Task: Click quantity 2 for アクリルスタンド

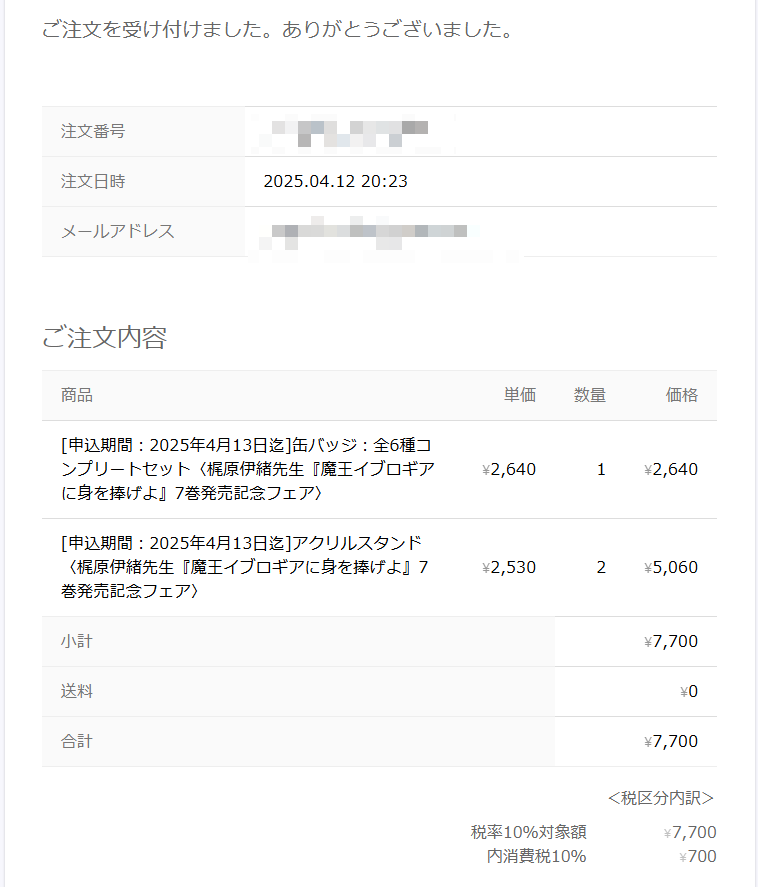Action: coord(601,567)
